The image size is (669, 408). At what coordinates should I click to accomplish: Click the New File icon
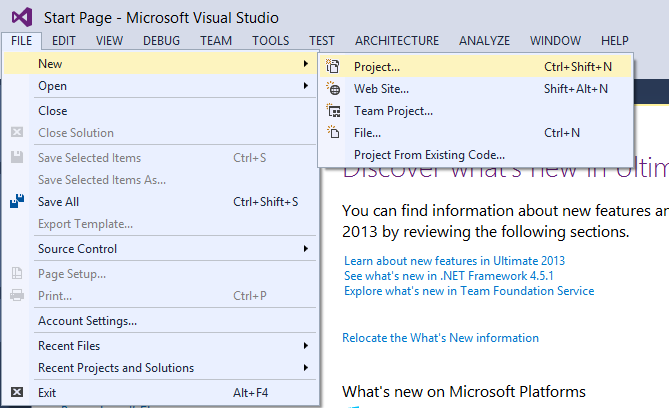coord(334,132)
